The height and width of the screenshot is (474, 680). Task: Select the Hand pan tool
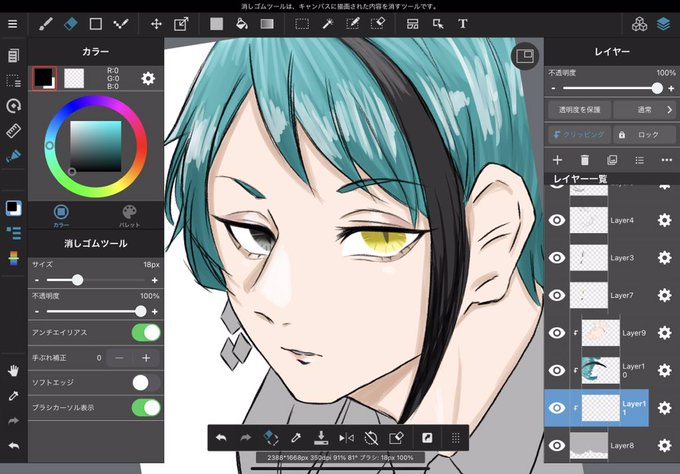tap(13, 371)
